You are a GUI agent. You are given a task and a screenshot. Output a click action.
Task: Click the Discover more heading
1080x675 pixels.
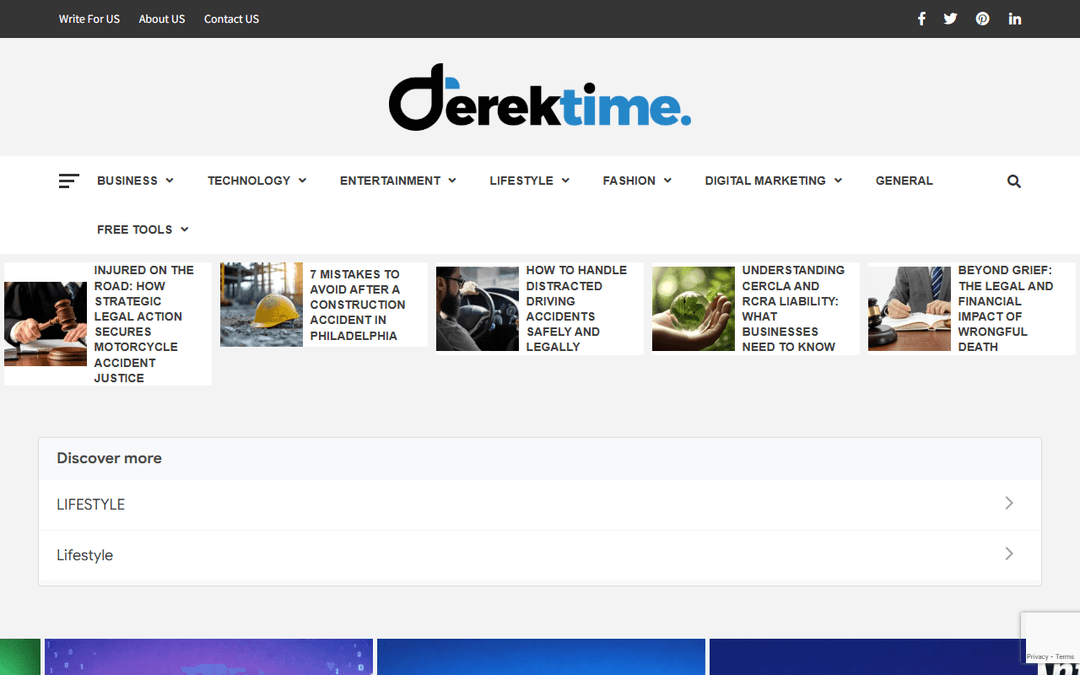pos(109,458)
